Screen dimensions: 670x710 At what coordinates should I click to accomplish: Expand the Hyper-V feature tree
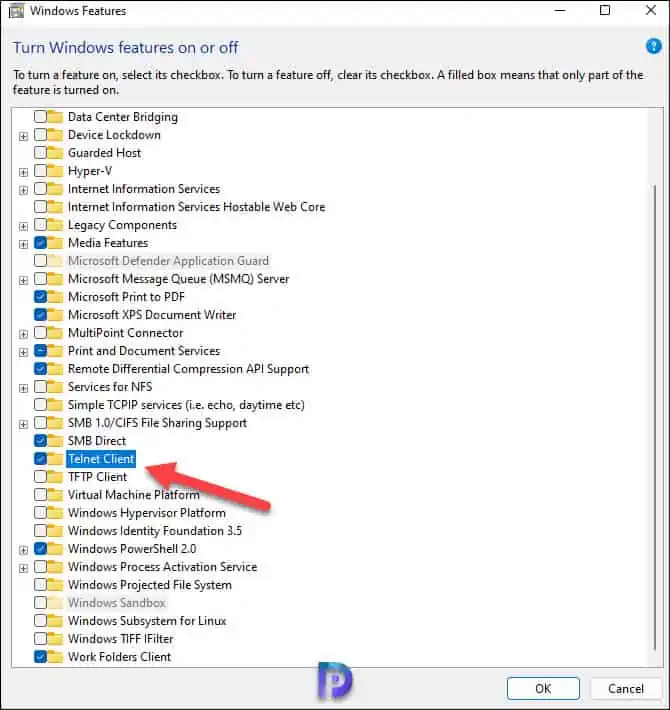pyautogui.click(x=24, y=173)
